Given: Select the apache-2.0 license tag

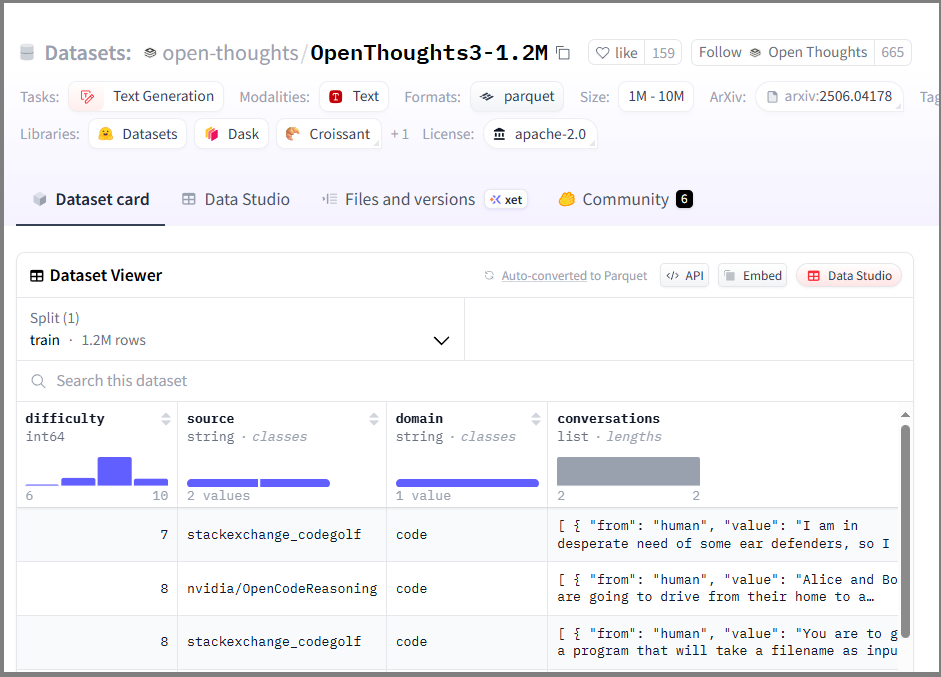Looking at the screenshot, I should click(x=540, y=134).
